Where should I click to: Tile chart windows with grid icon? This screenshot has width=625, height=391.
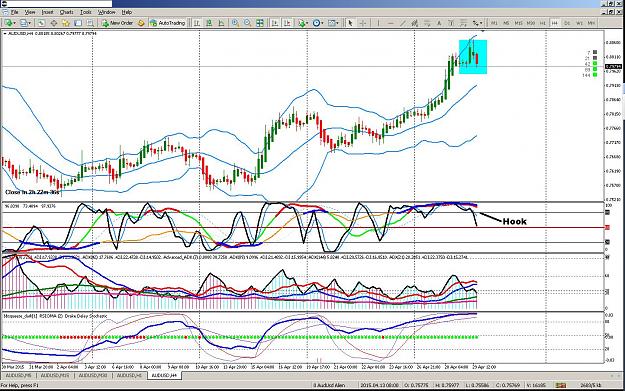(x=260, y=23)
